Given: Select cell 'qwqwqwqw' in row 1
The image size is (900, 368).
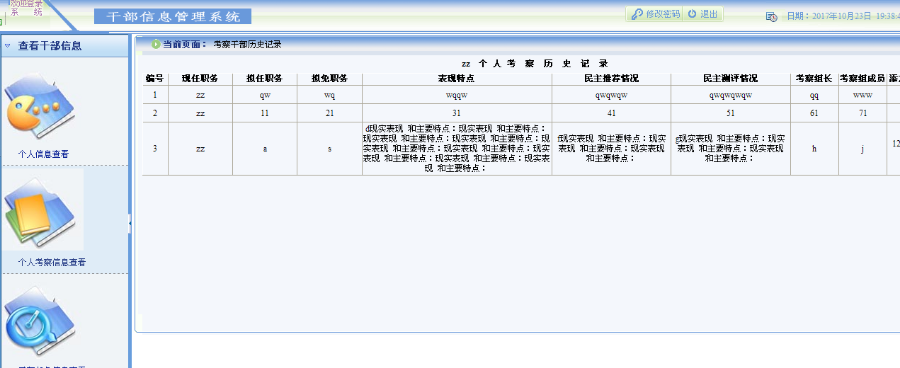Looking at the screenshot, I should (730, 95).
